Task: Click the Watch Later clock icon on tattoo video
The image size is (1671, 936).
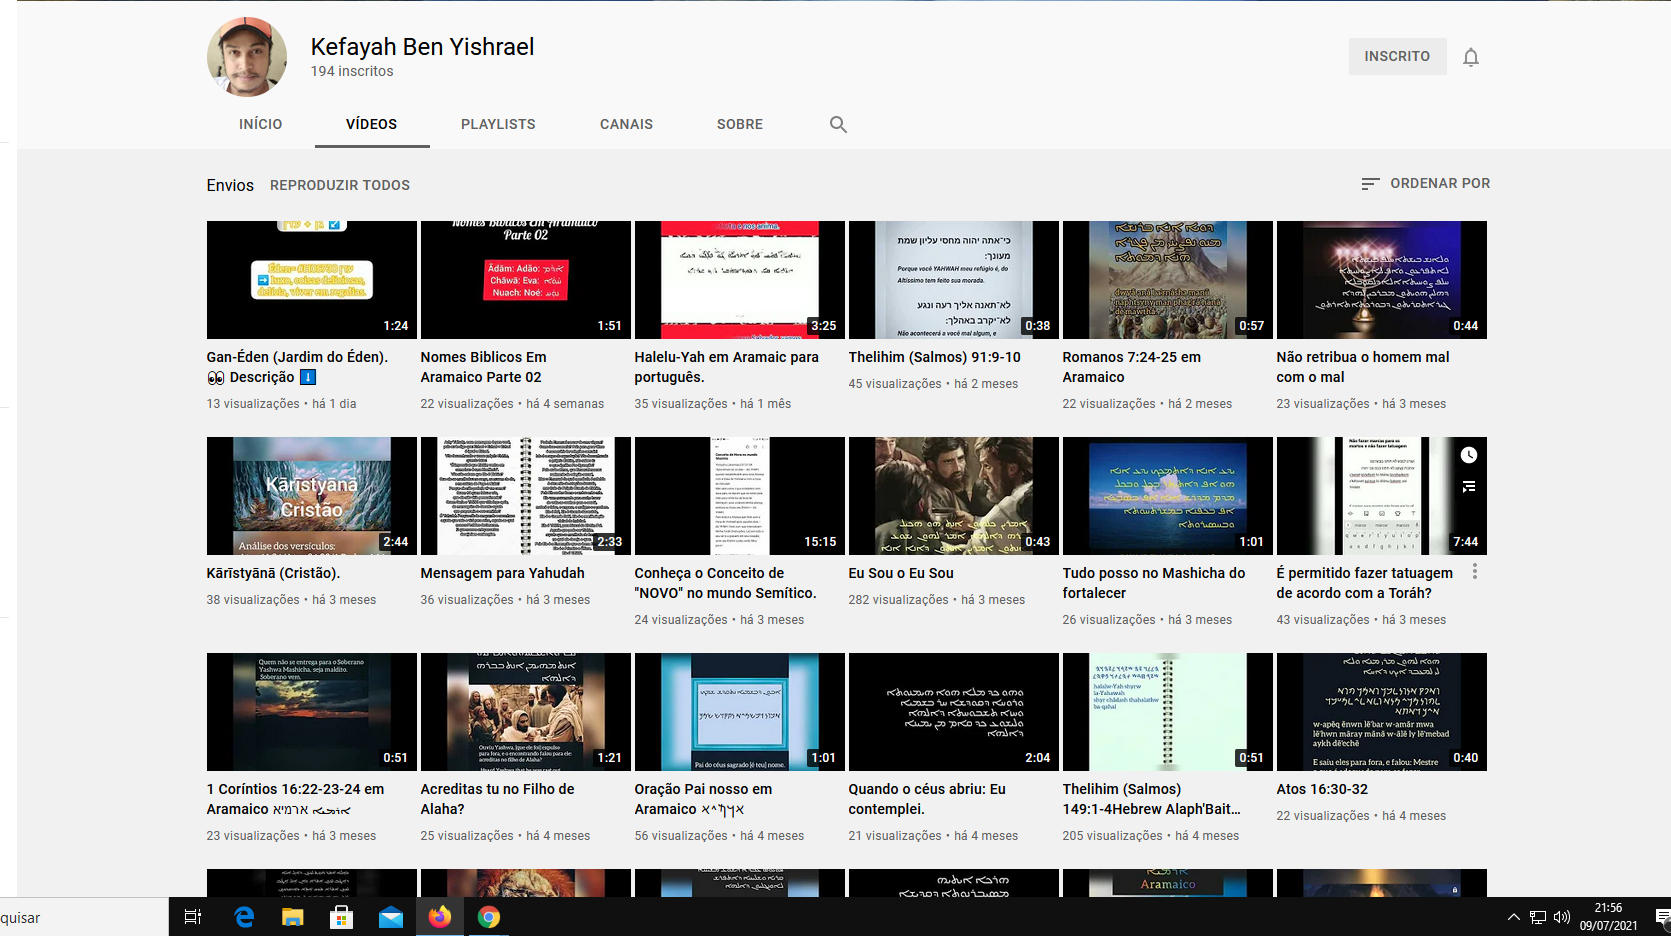Action: 1468,455
